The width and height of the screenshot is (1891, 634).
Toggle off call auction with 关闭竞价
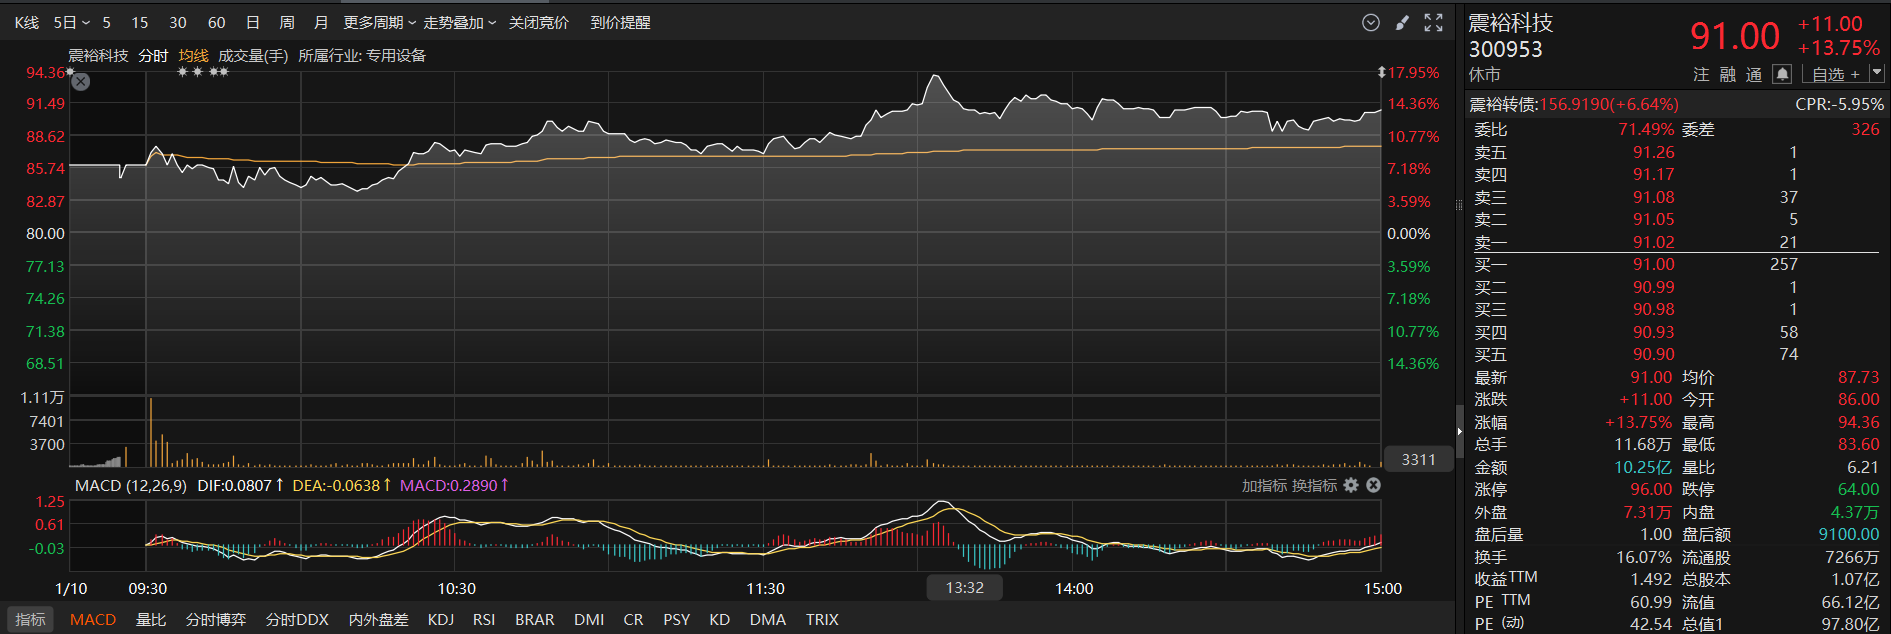(538, 22)
